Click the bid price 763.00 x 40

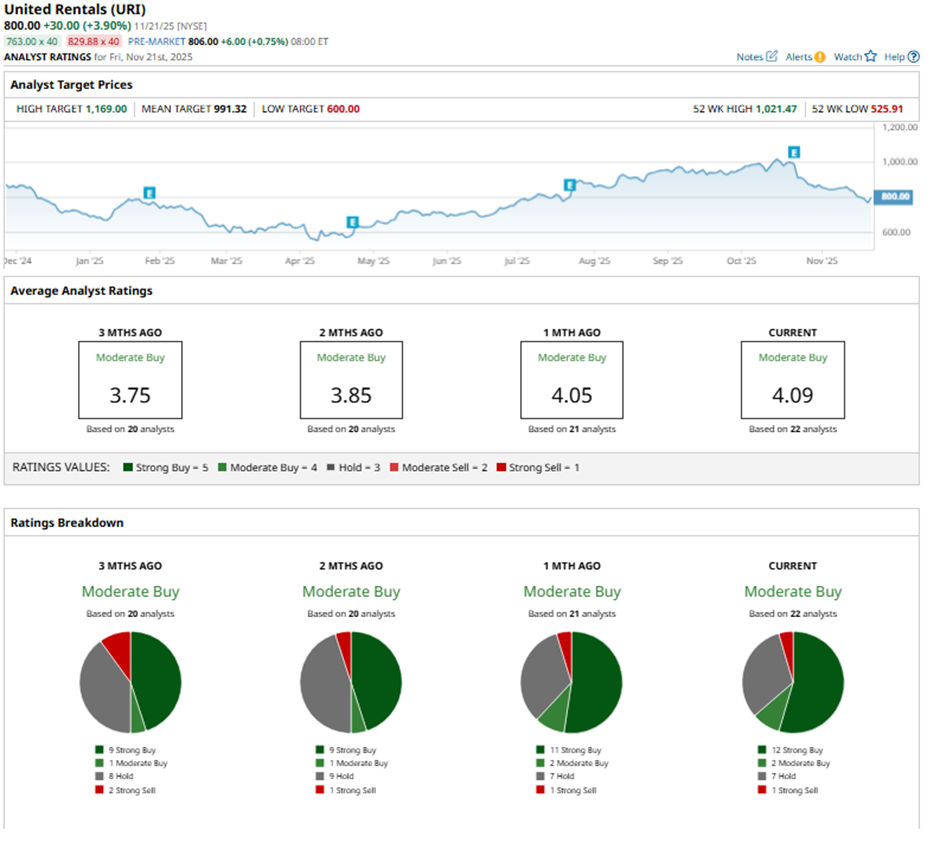click(31, 42)
